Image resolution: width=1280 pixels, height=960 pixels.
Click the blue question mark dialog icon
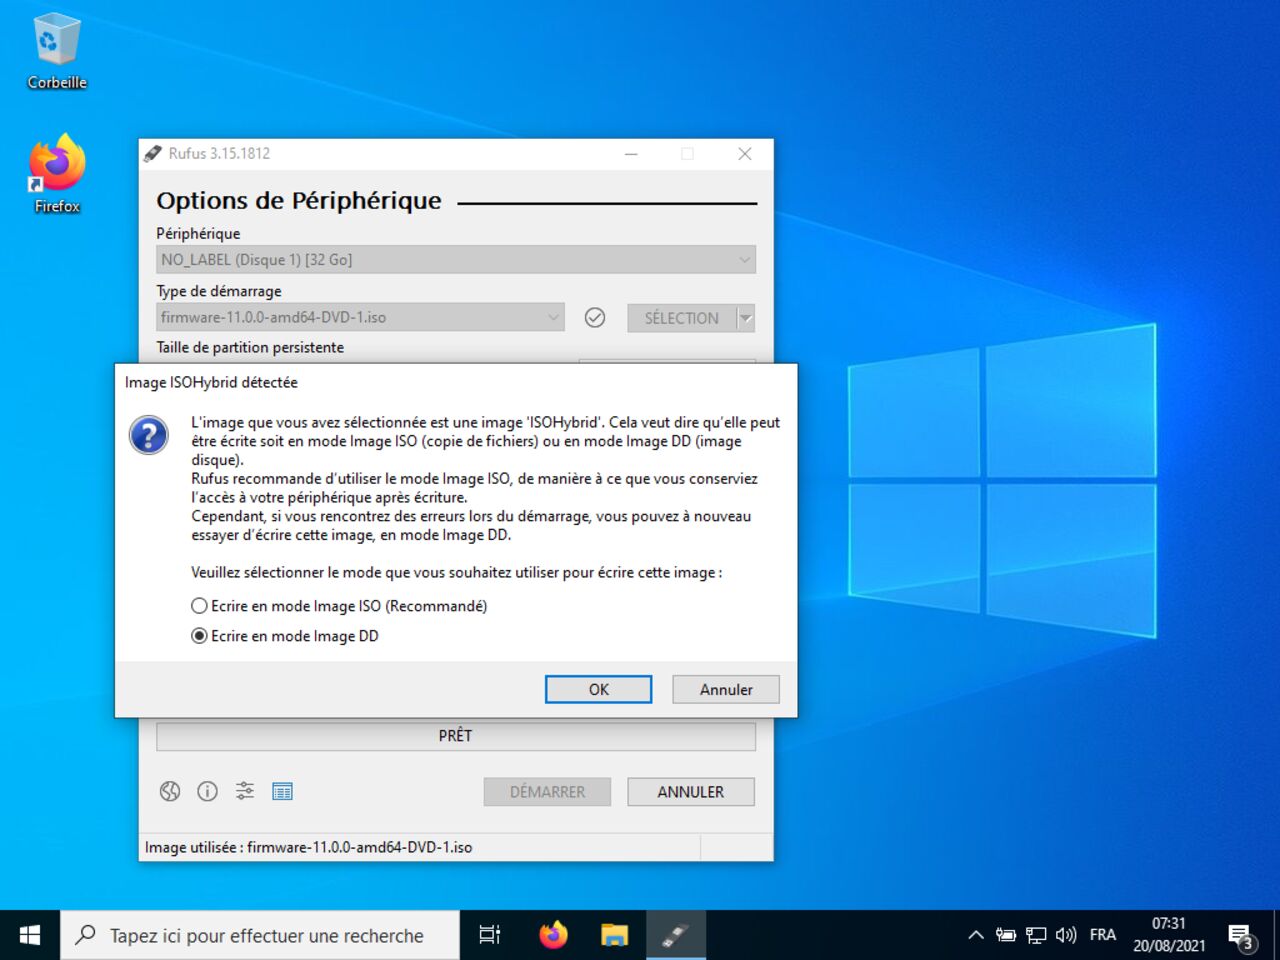[x=149, y=435]
